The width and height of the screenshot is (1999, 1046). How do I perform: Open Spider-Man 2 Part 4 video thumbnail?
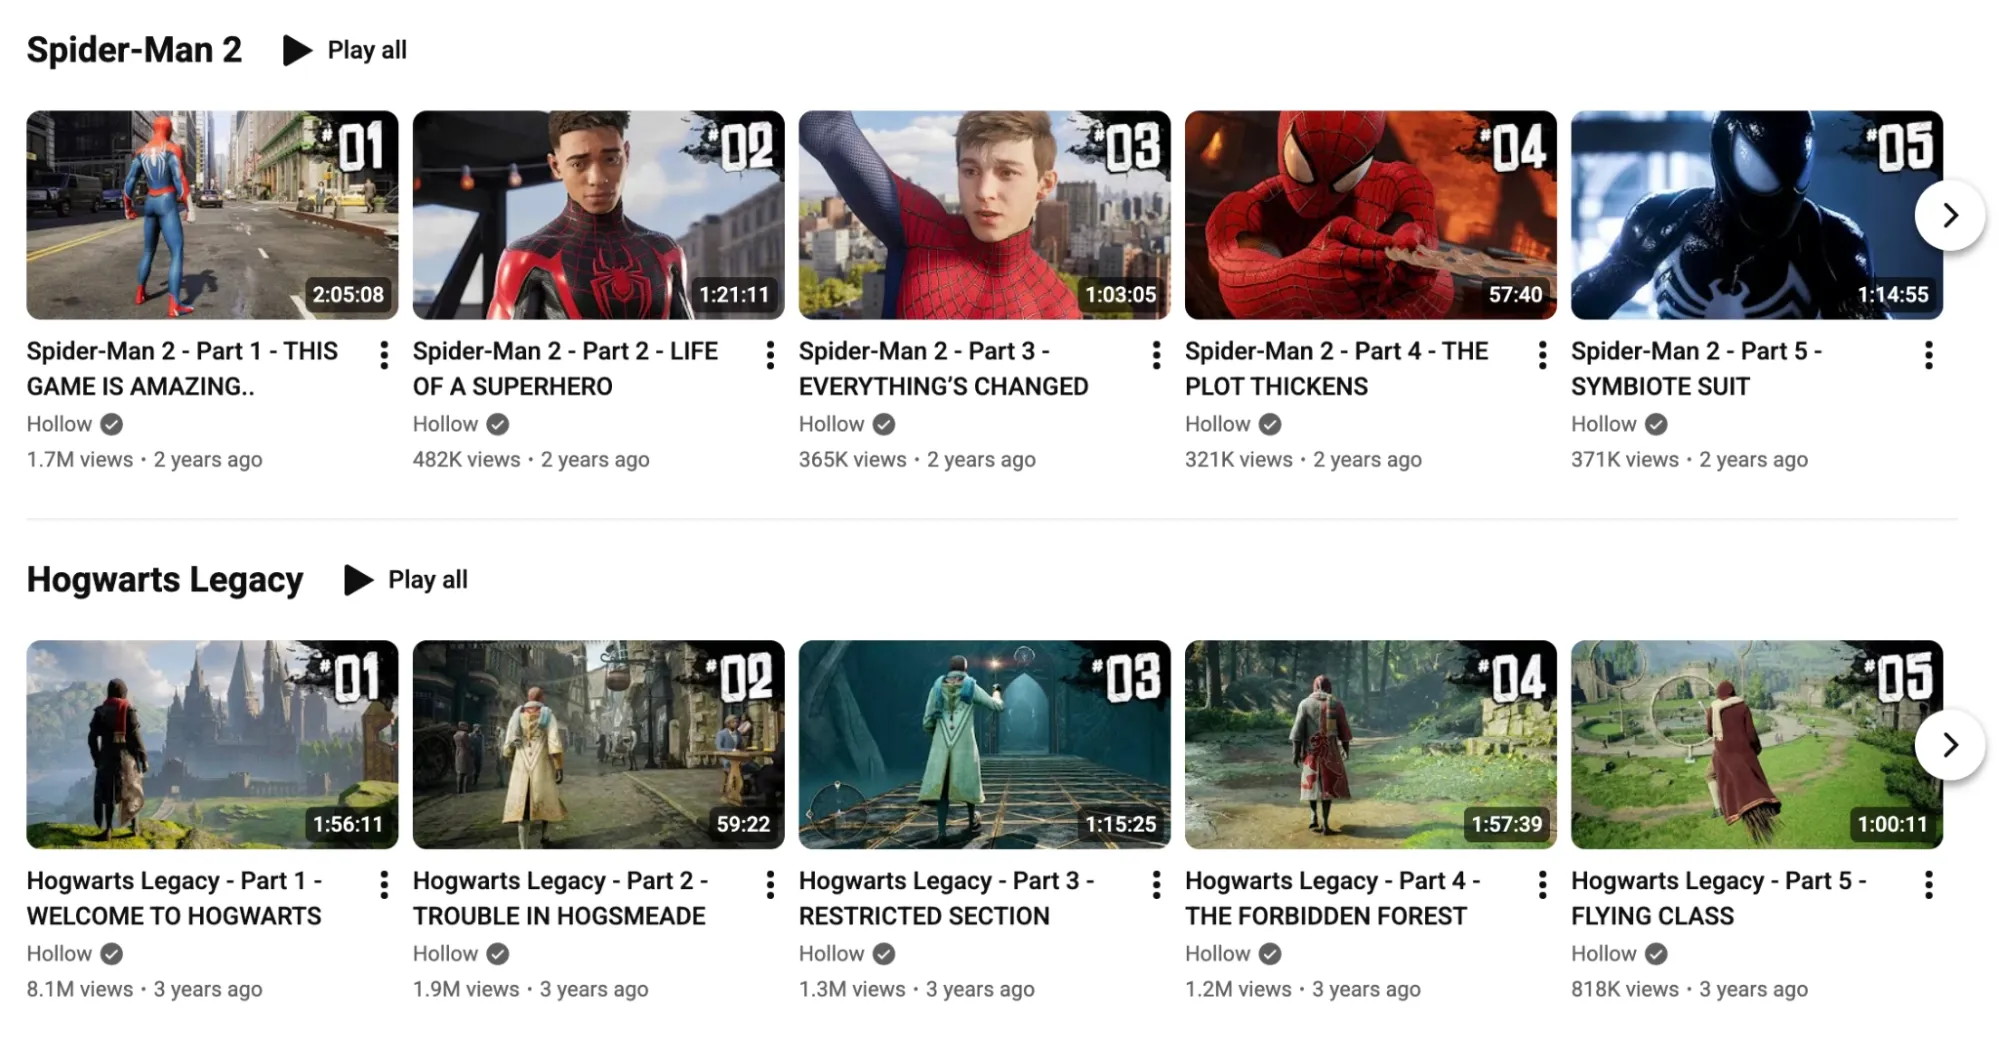[1370, 215]
